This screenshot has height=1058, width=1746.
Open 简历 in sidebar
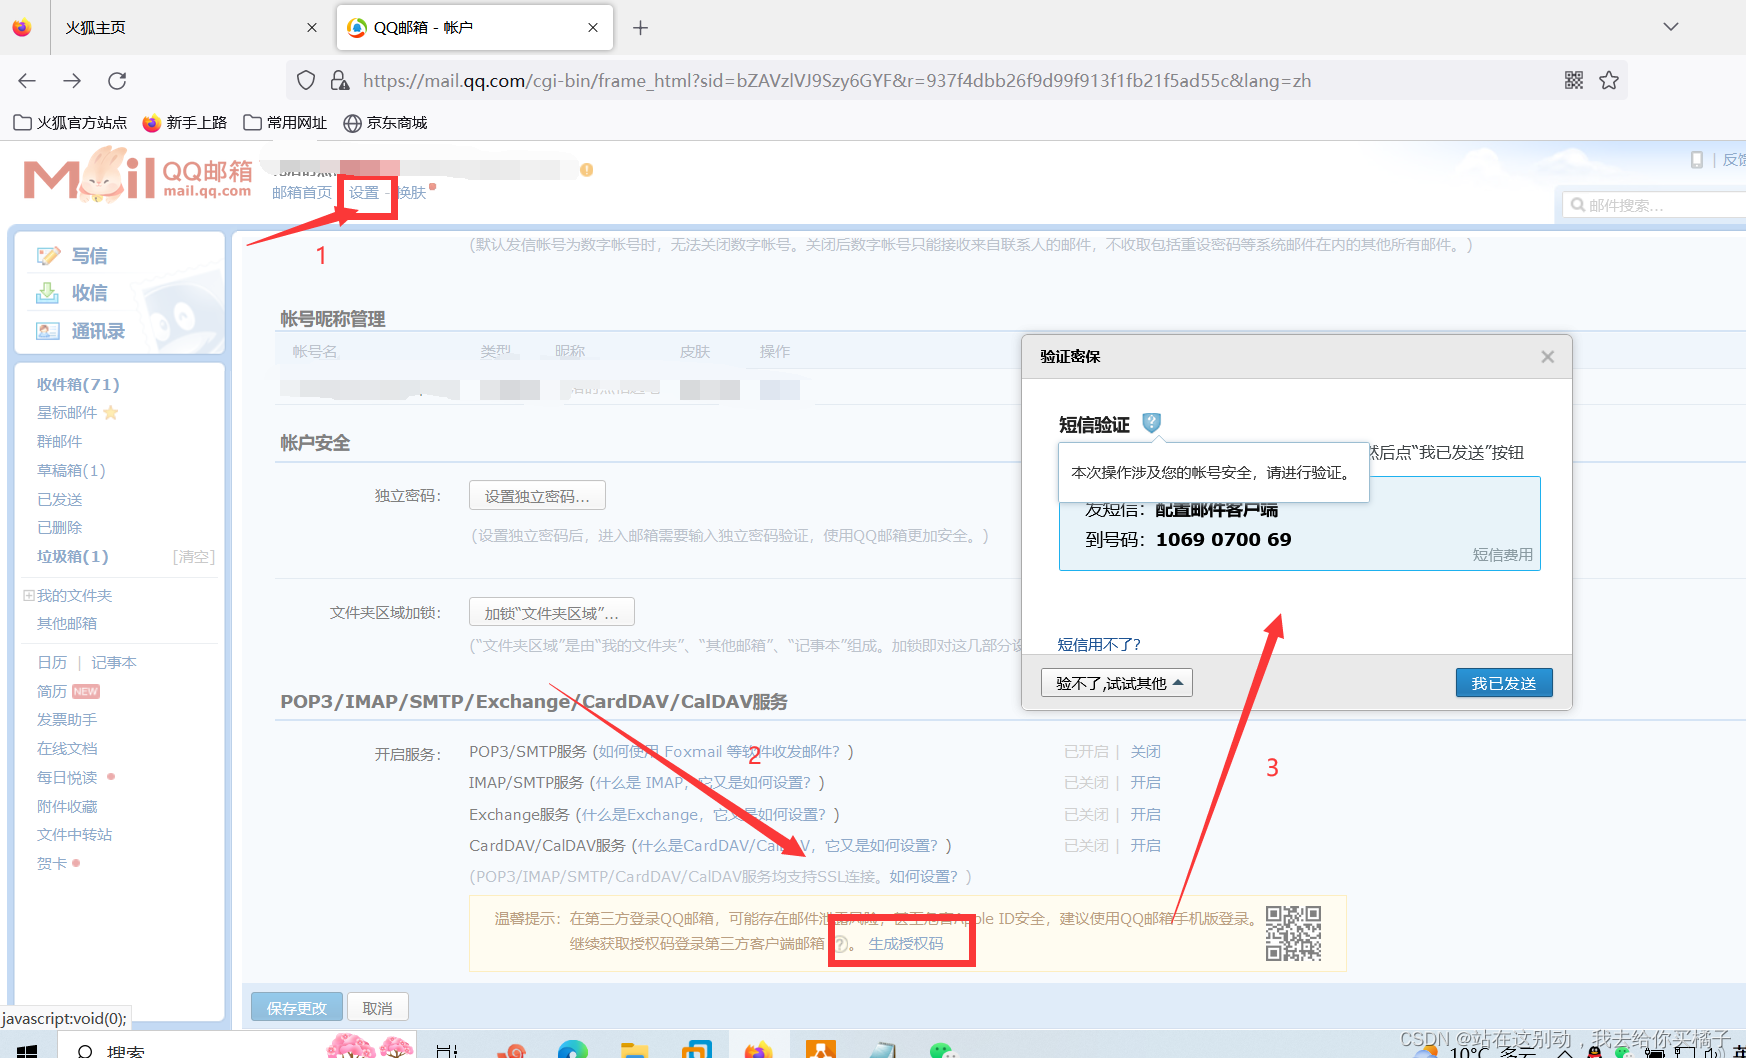[x=52, y=692]
